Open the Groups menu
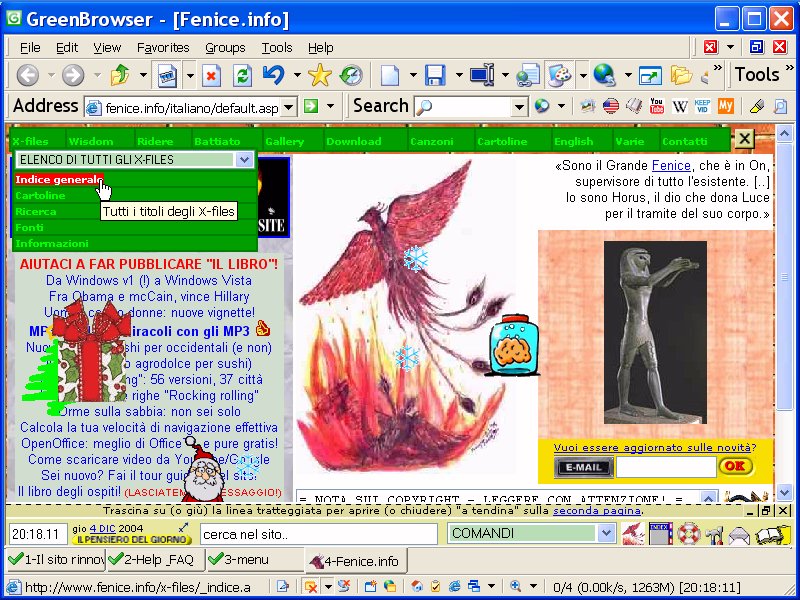800x600 pixels. pyautogui.click(x=225, y=47)
